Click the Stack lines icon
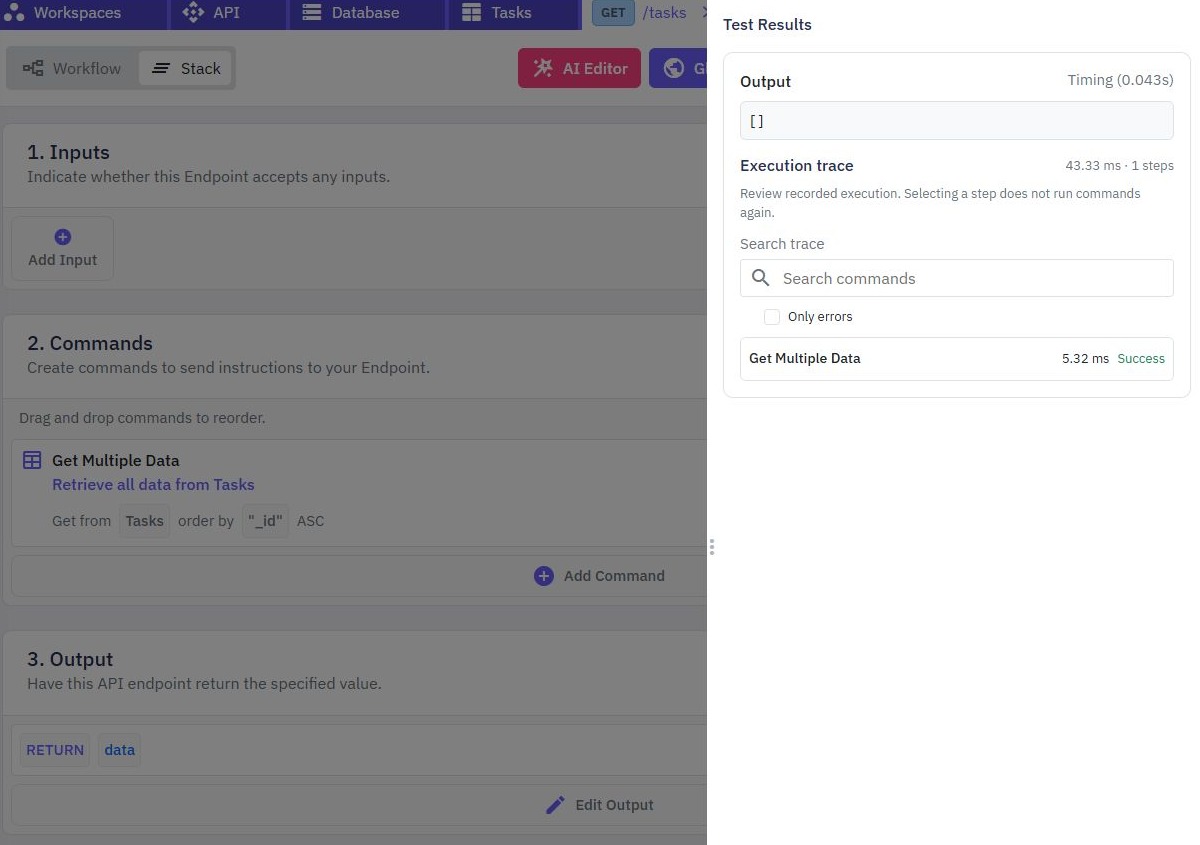 161,68
